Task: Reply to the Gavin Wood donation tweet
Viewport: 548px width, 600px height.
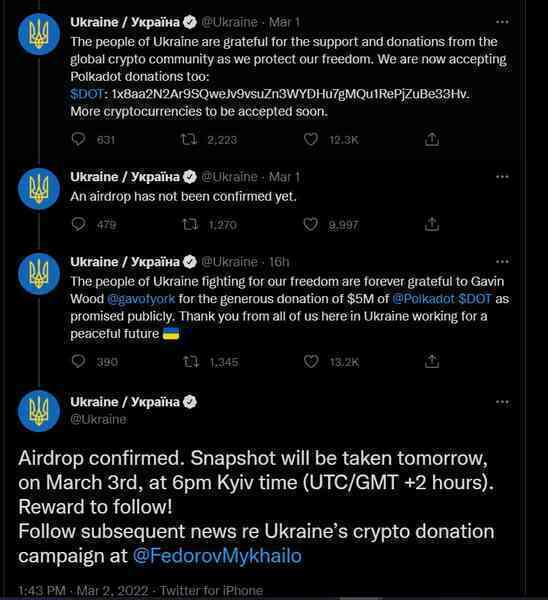Action: coord(78,361)
